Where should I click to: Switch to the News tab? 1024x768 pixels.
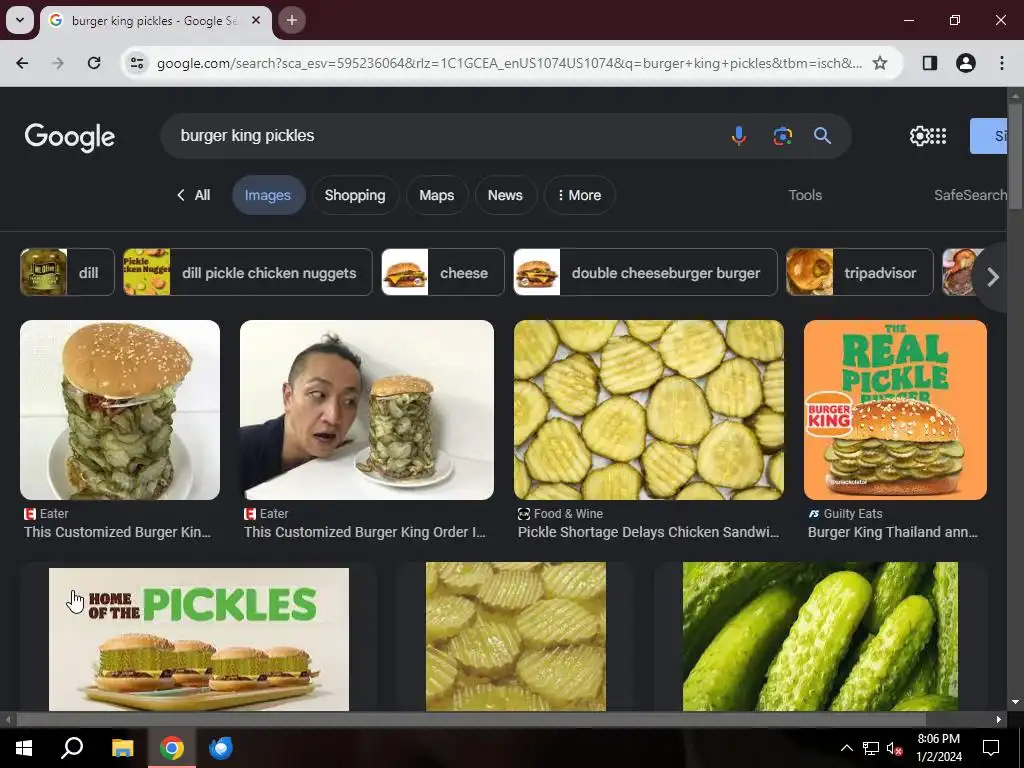505,195
